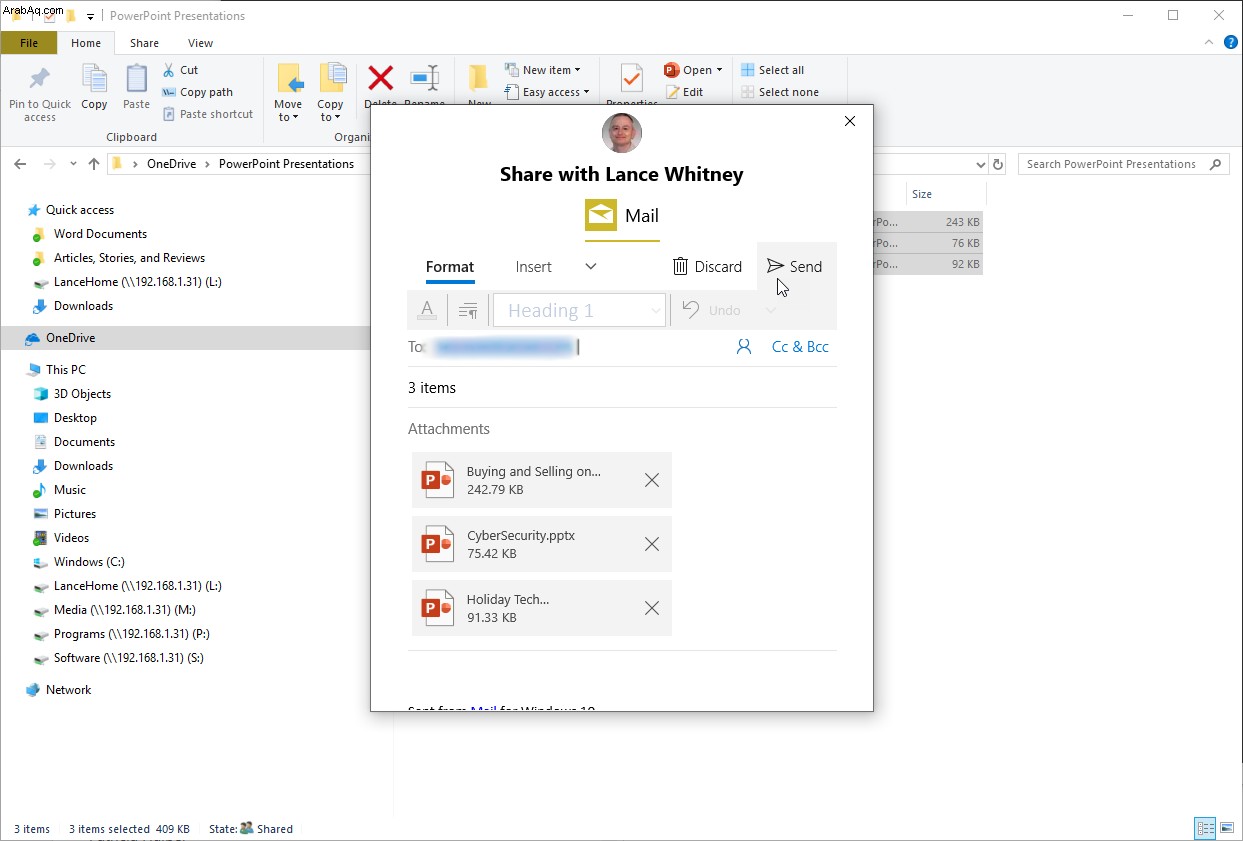Expand more tabs chevron next to Insert
1243x841 pixels.
(x=591, y=266)
